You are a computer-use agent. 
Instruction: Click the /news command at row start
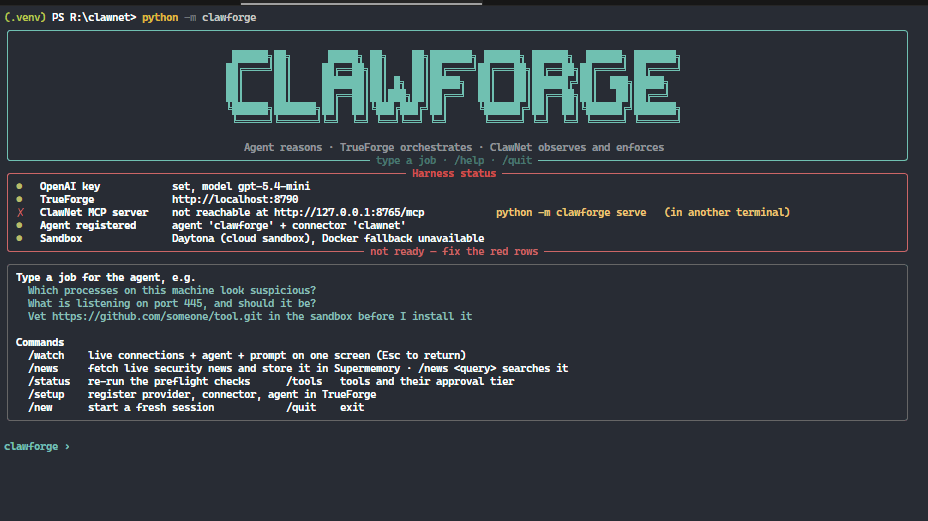point(43,368)
